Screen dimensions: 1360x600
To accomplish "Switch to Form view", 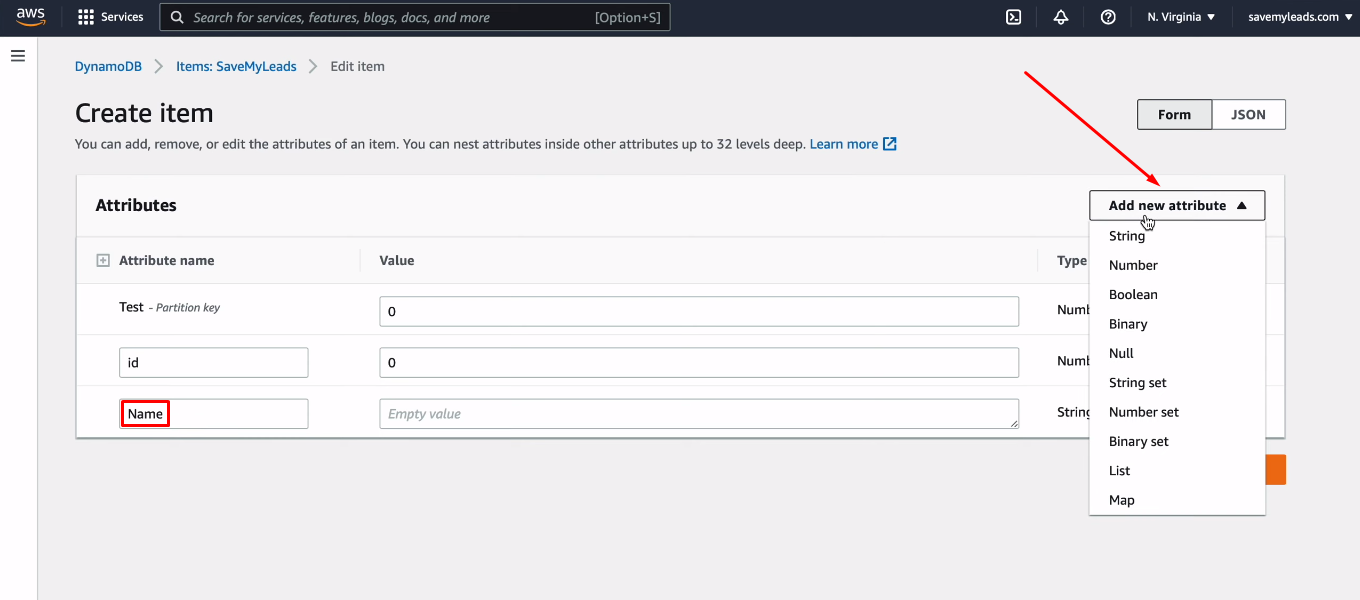I will click(x=1174, y=115).
